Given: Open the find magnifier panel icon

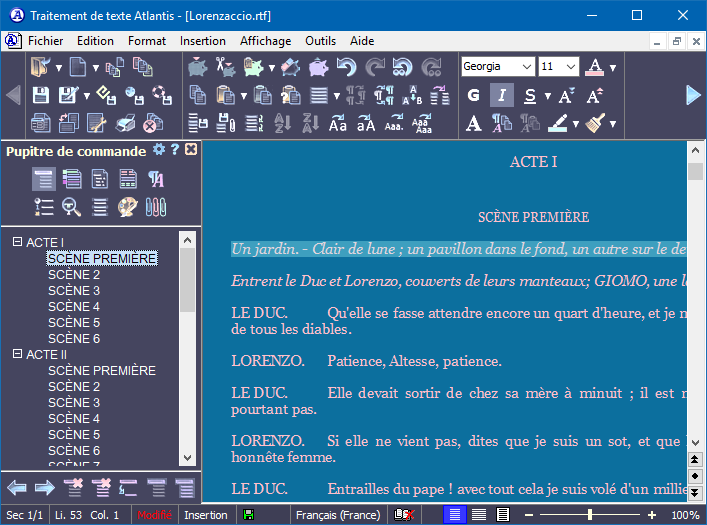Looking at the screenshot, I should point(71,207).
